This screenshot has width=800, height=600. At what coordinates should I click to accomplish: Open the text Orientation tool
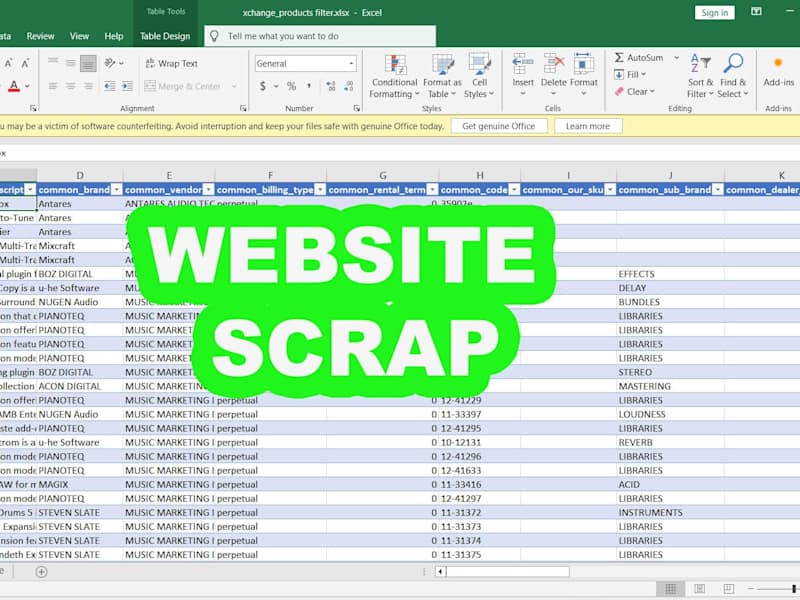(110, 63)
